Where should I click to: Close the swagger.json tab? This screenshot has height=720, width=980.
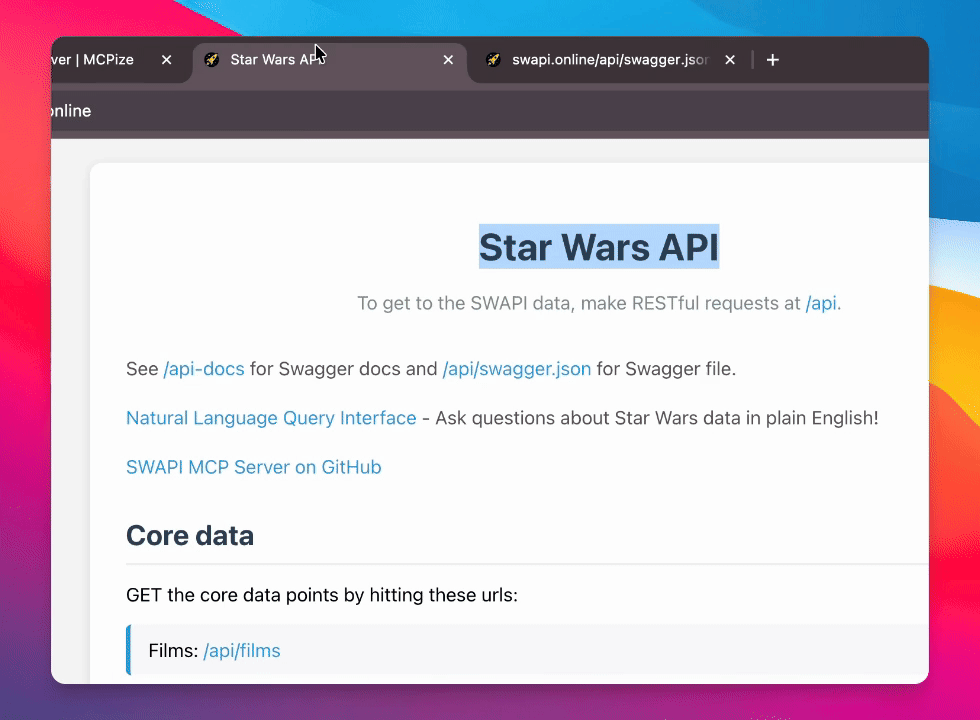tap(730, 60)
